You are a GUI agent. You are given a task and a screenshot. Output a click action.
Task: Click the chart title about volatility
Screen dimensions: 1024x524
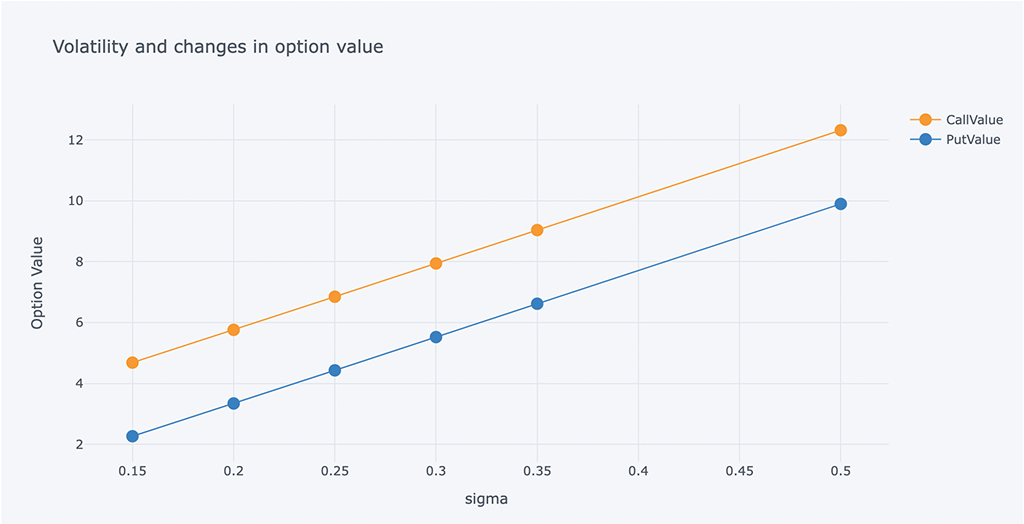pos(217,47)
